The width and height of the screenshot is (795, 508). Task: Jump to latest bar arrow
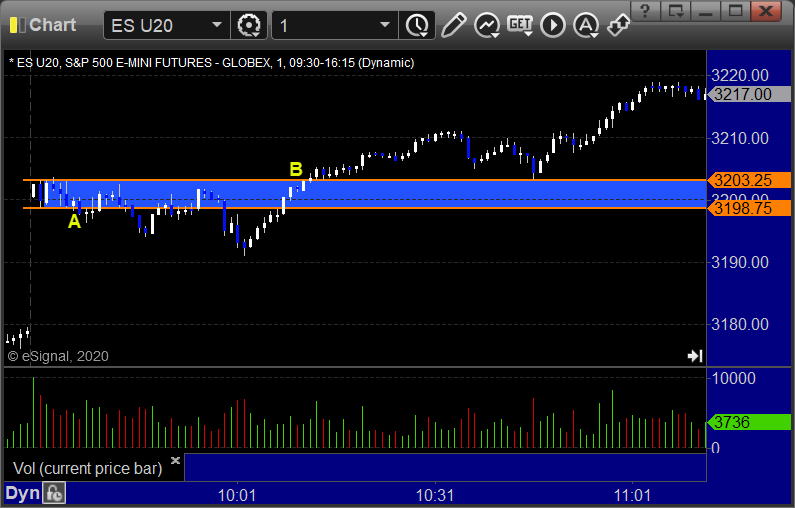[695, 356]
